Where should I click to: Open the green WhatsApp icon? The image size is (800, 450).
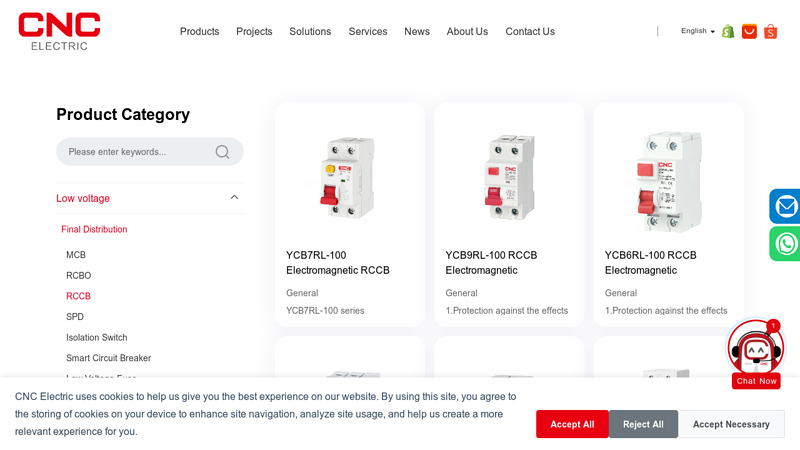pyautogui.click(x=785, y=244)
